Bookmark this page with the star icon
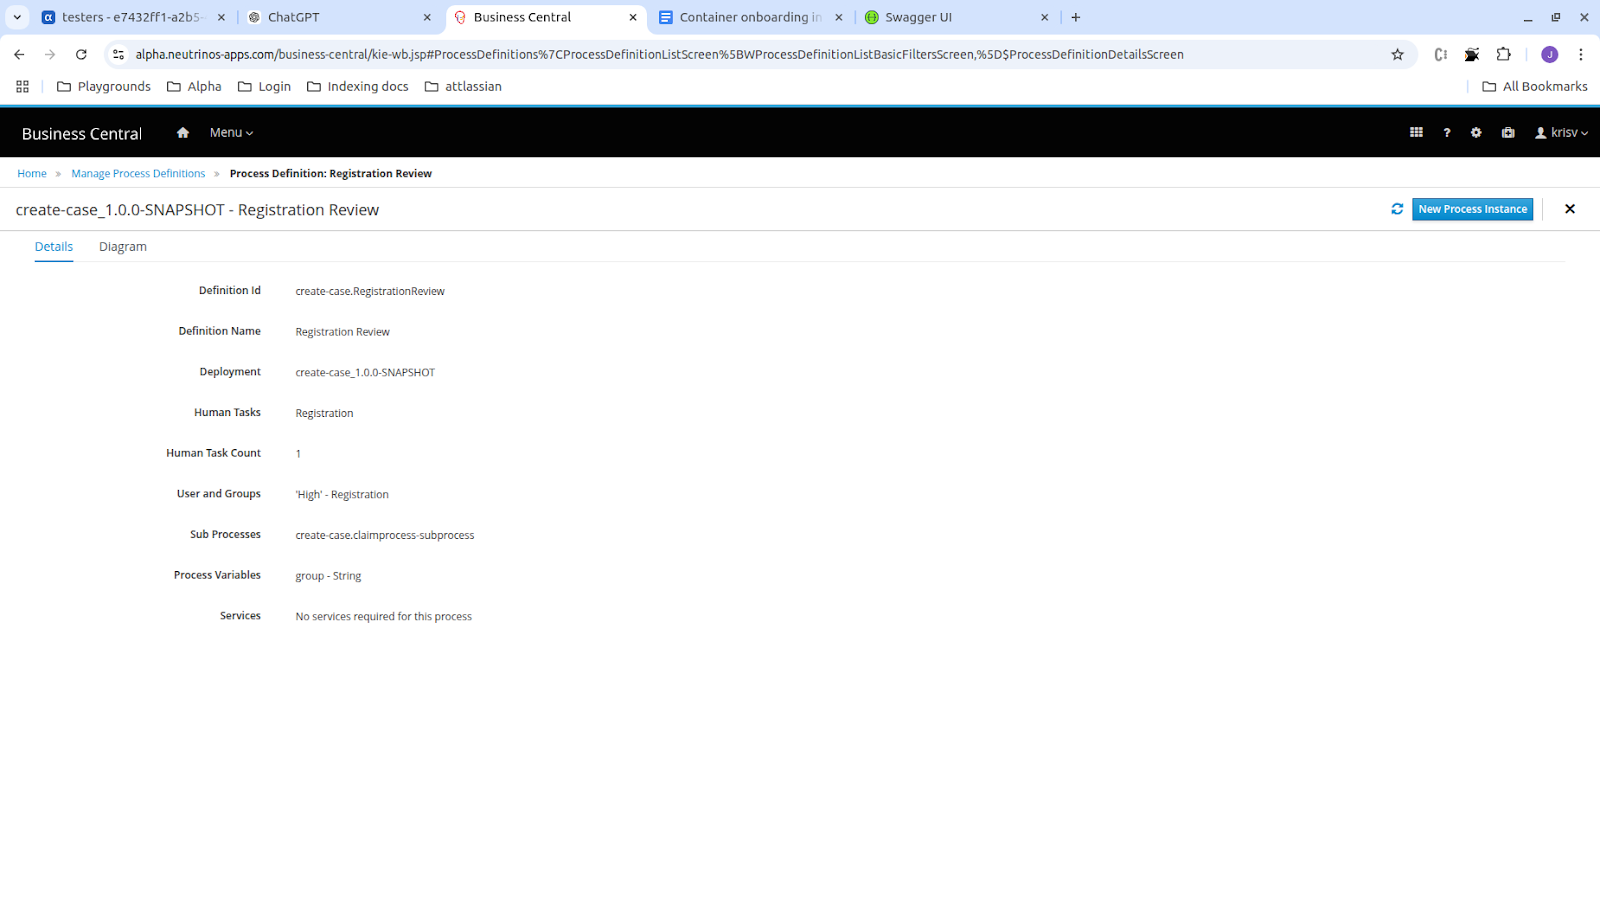 point(1397,55)
